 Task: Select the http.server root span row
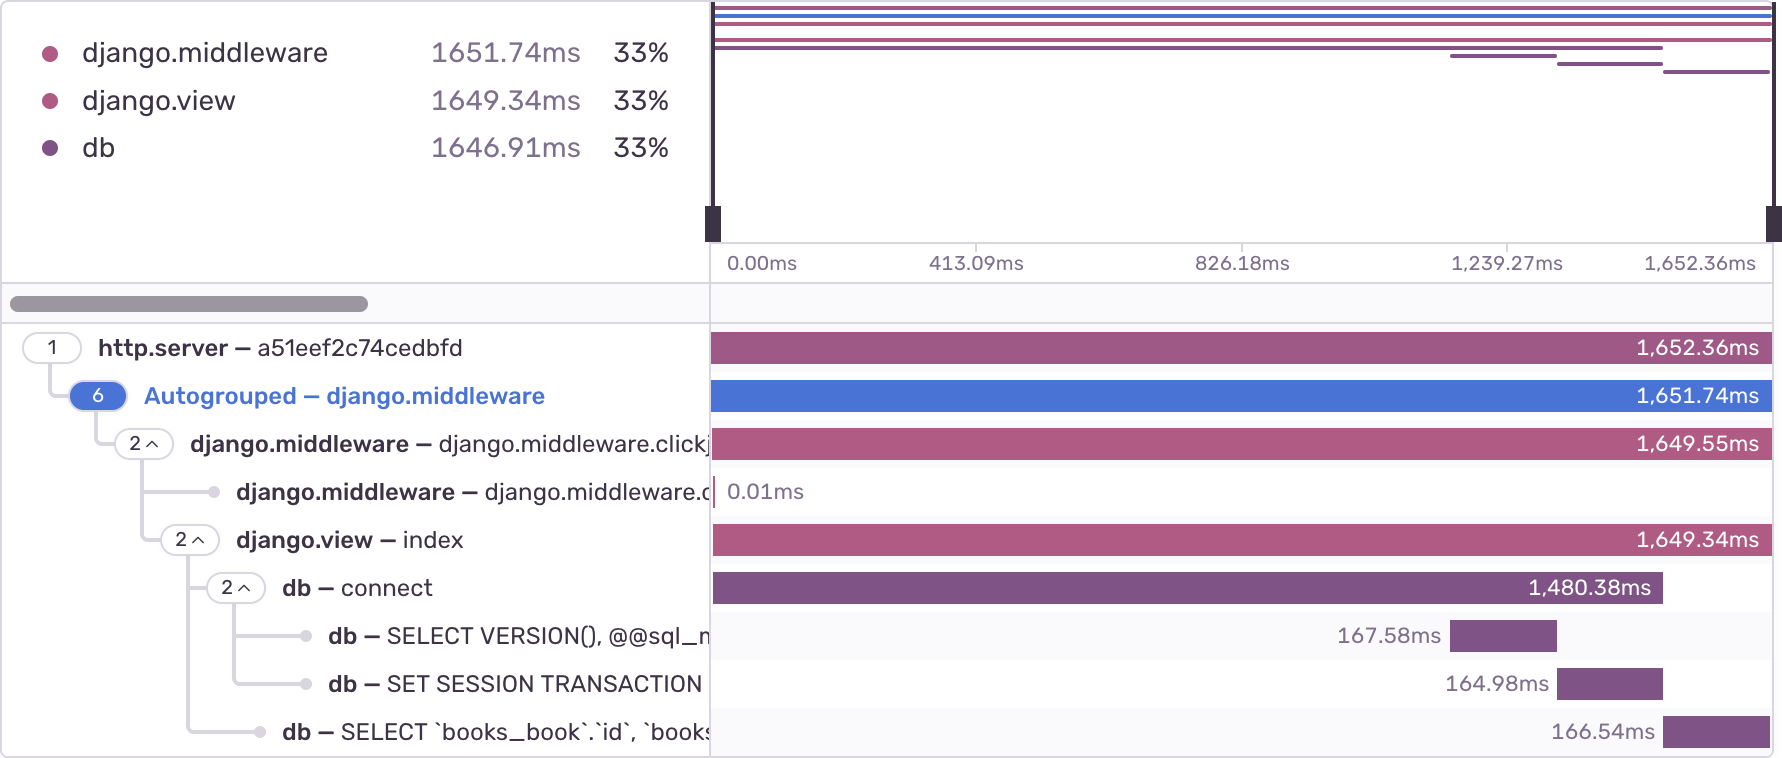[280, 348]
